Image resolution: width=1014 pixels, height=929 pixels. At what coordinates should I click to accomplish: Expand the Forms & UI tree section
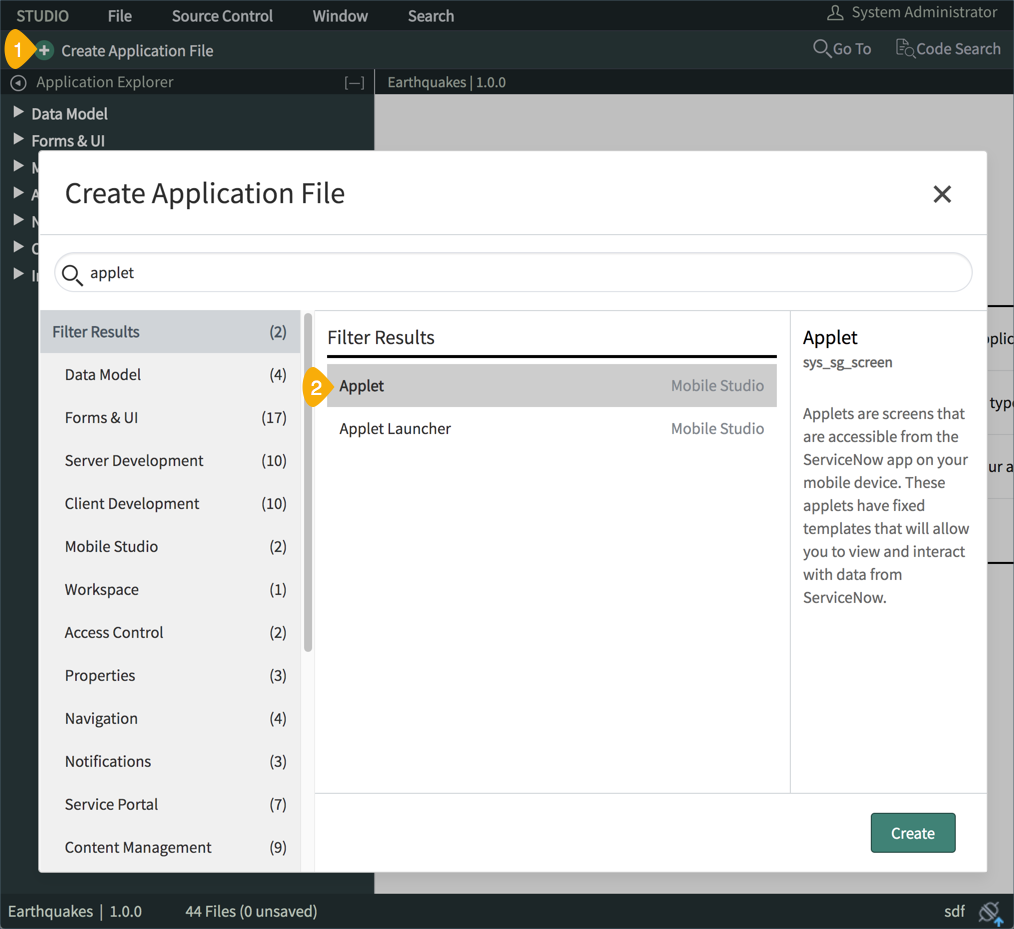20,140
